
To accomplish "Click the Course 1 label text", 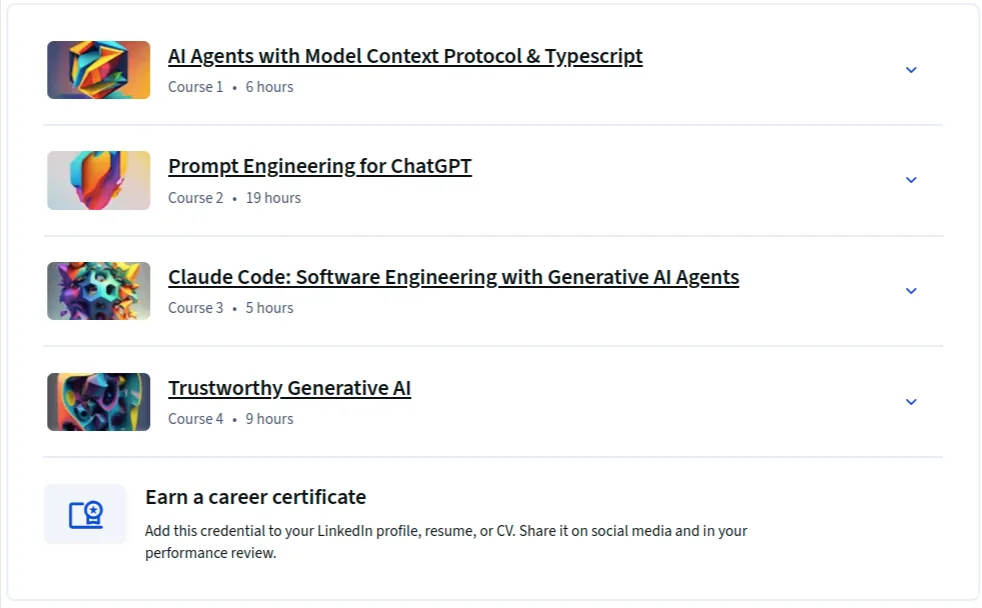I will tap(195, 87).
